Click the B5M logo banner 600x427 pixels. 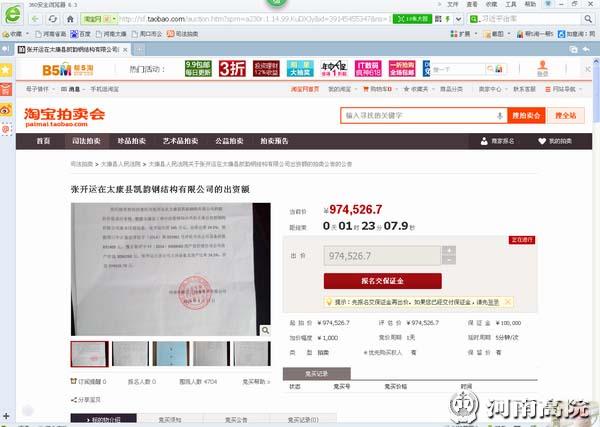[x=67, y=70]
